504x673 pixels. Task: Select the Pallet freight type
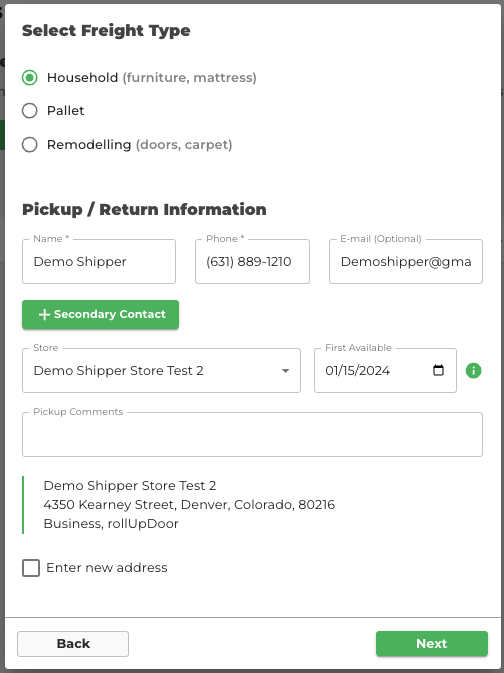pyautogui.click(x=30, y=111)
